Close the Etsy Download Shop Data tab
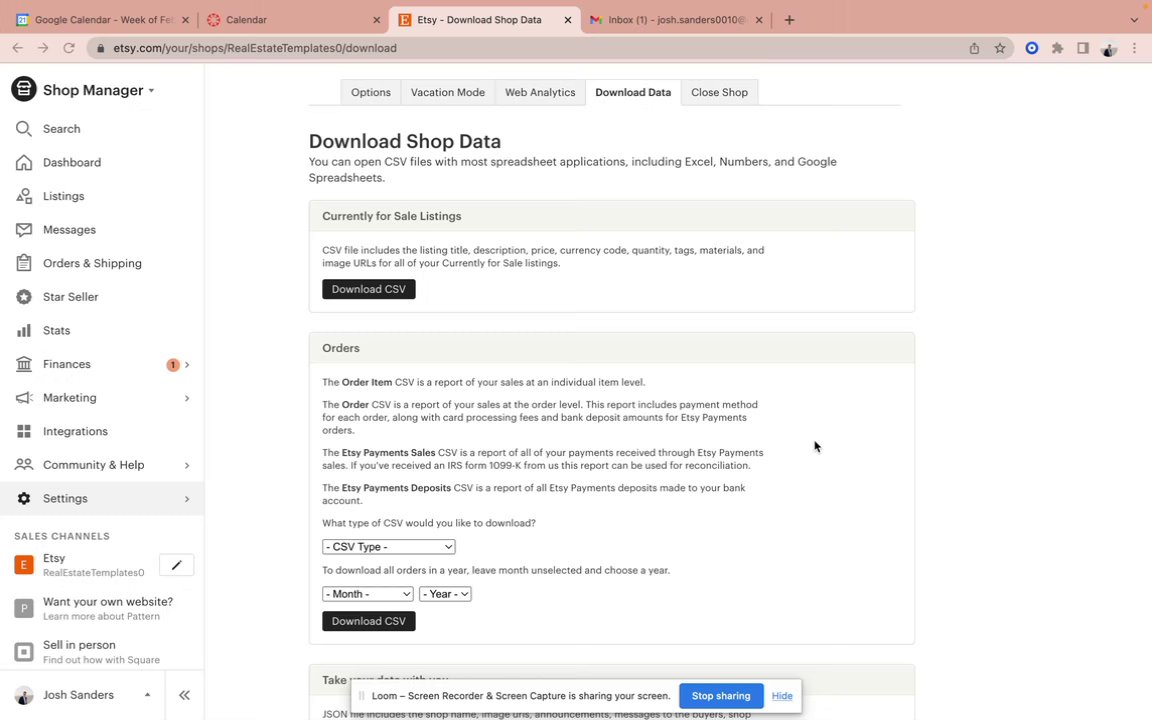Image resolution: width=1152 pixels, height=720 pixels. [x=567, y=20]
